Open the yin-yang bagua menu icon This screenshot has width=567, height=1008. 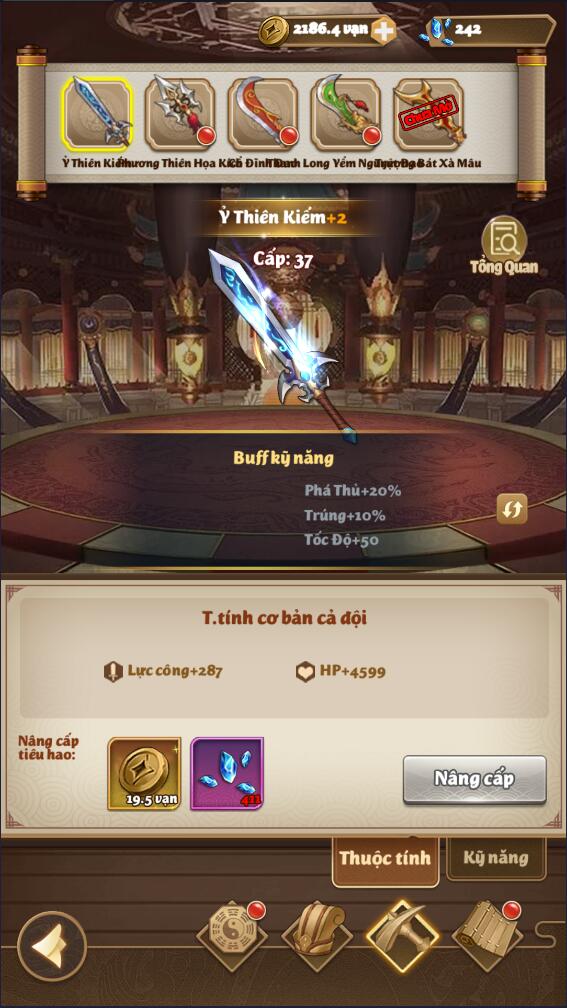click(233, 937)
